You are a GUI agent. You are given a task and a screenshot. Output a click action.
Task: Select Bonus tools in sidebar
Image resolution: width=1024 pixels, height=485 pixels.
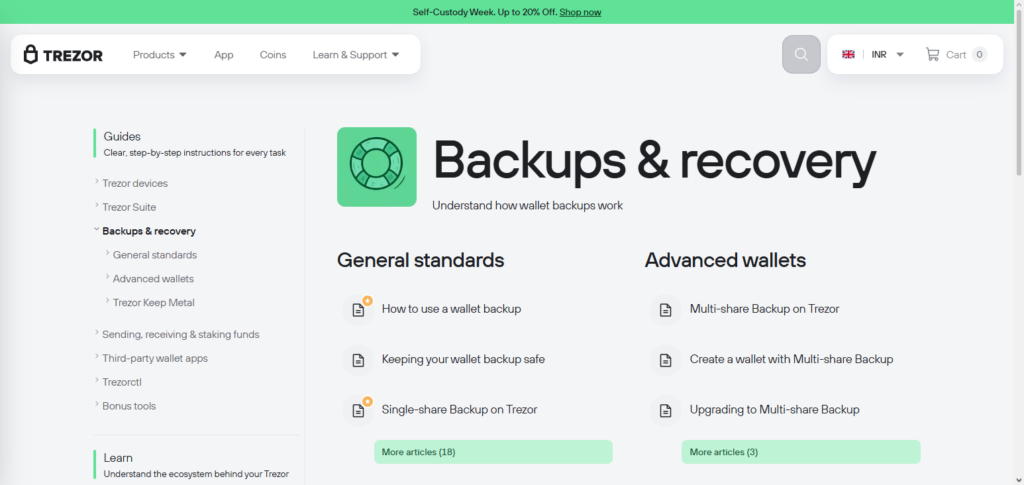129,406
